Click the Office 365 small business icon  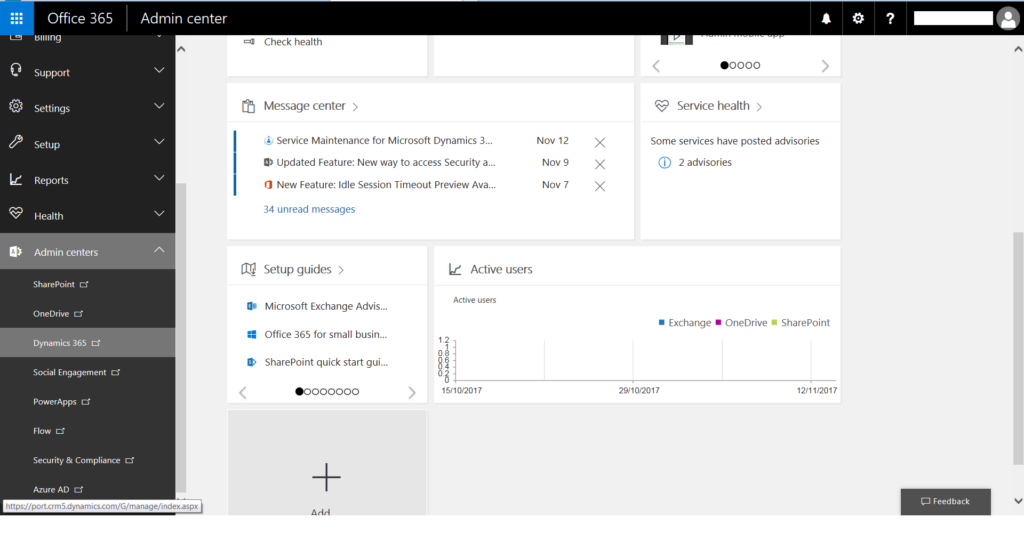251,334
